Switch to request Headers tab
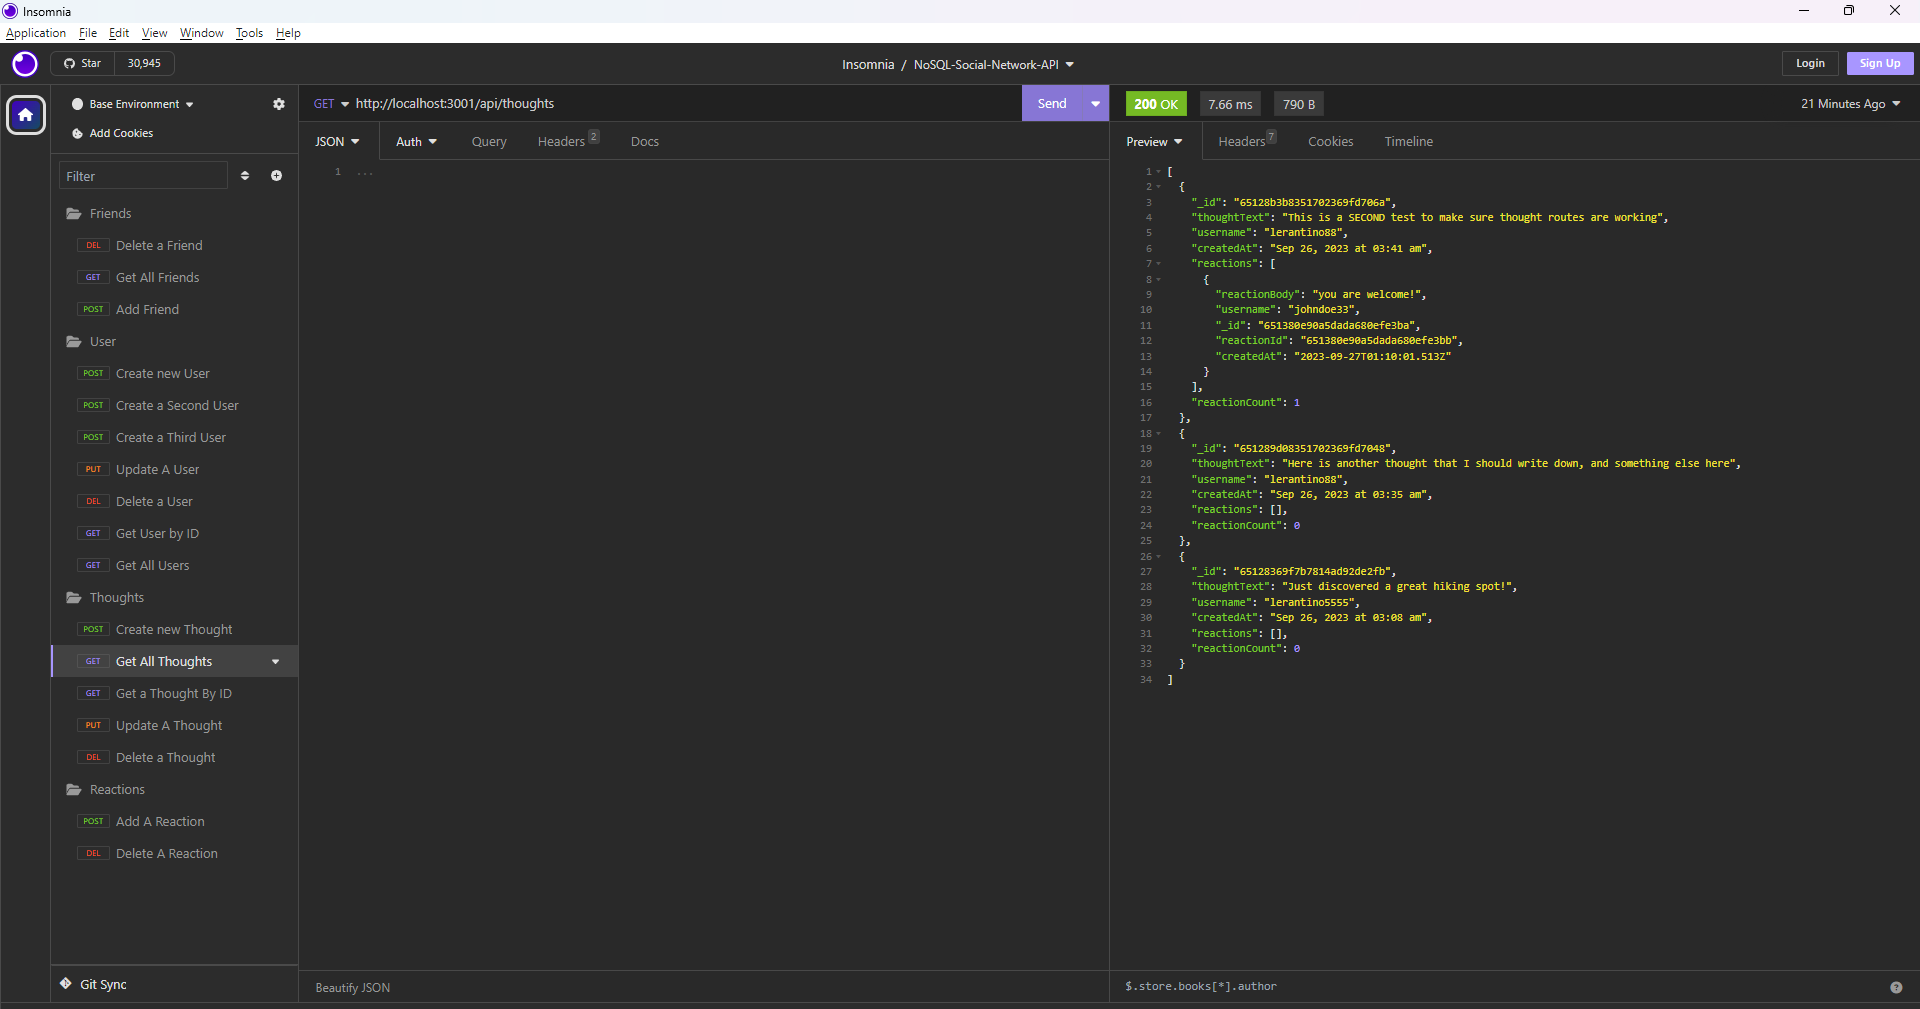Viewport: 1920px width, 1009px height. tap(567, 142)
